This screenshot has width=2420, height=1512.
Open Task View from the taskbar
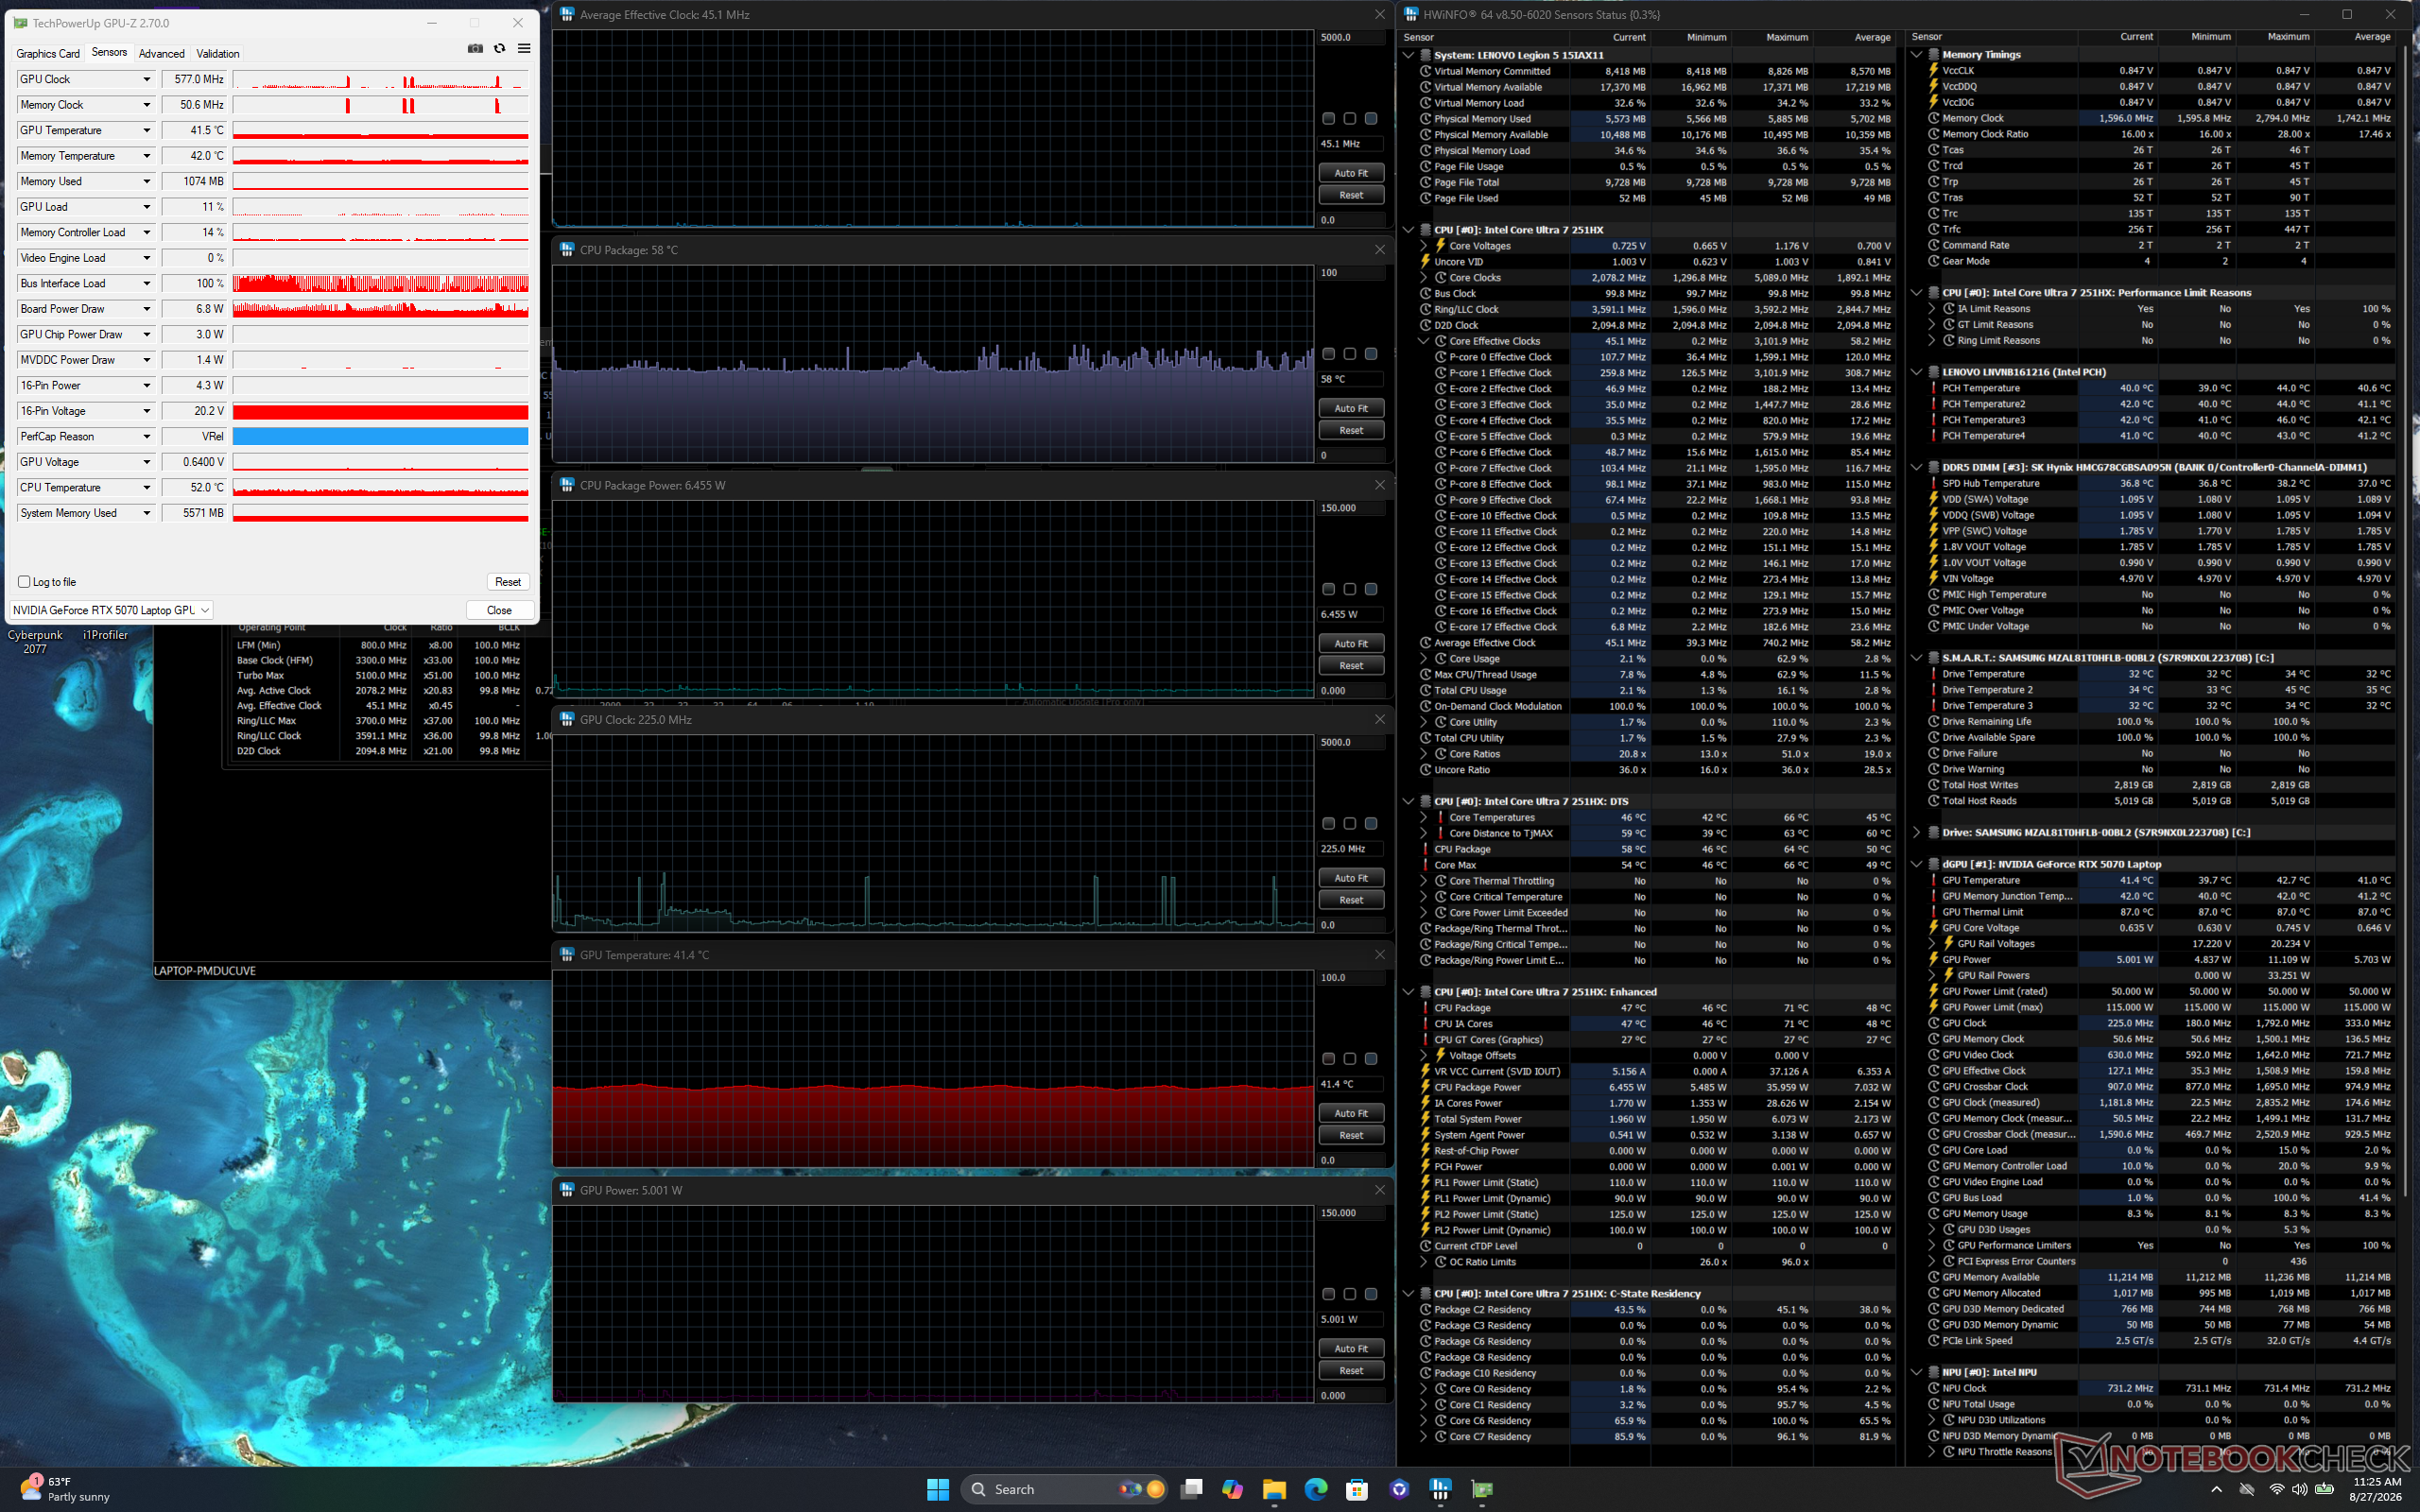[x=1191, y=1489]
